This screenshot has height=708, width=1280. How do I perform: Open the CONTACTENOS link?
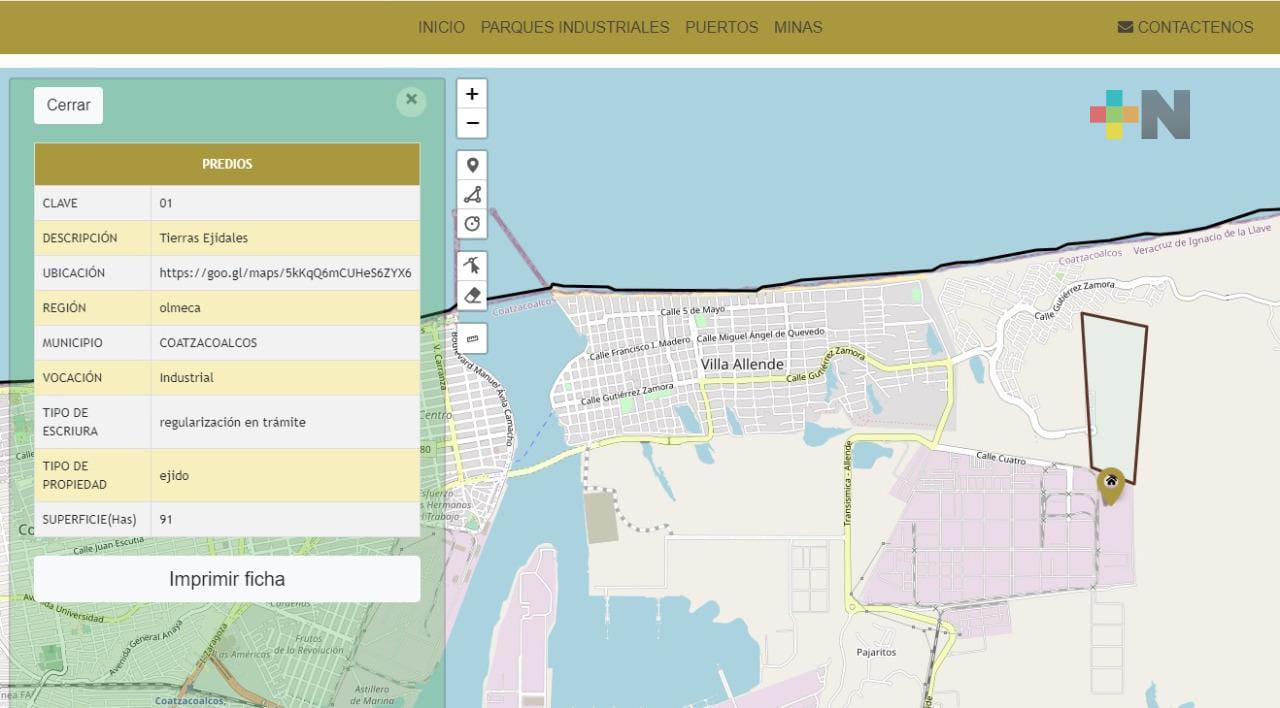(1185, 27)
